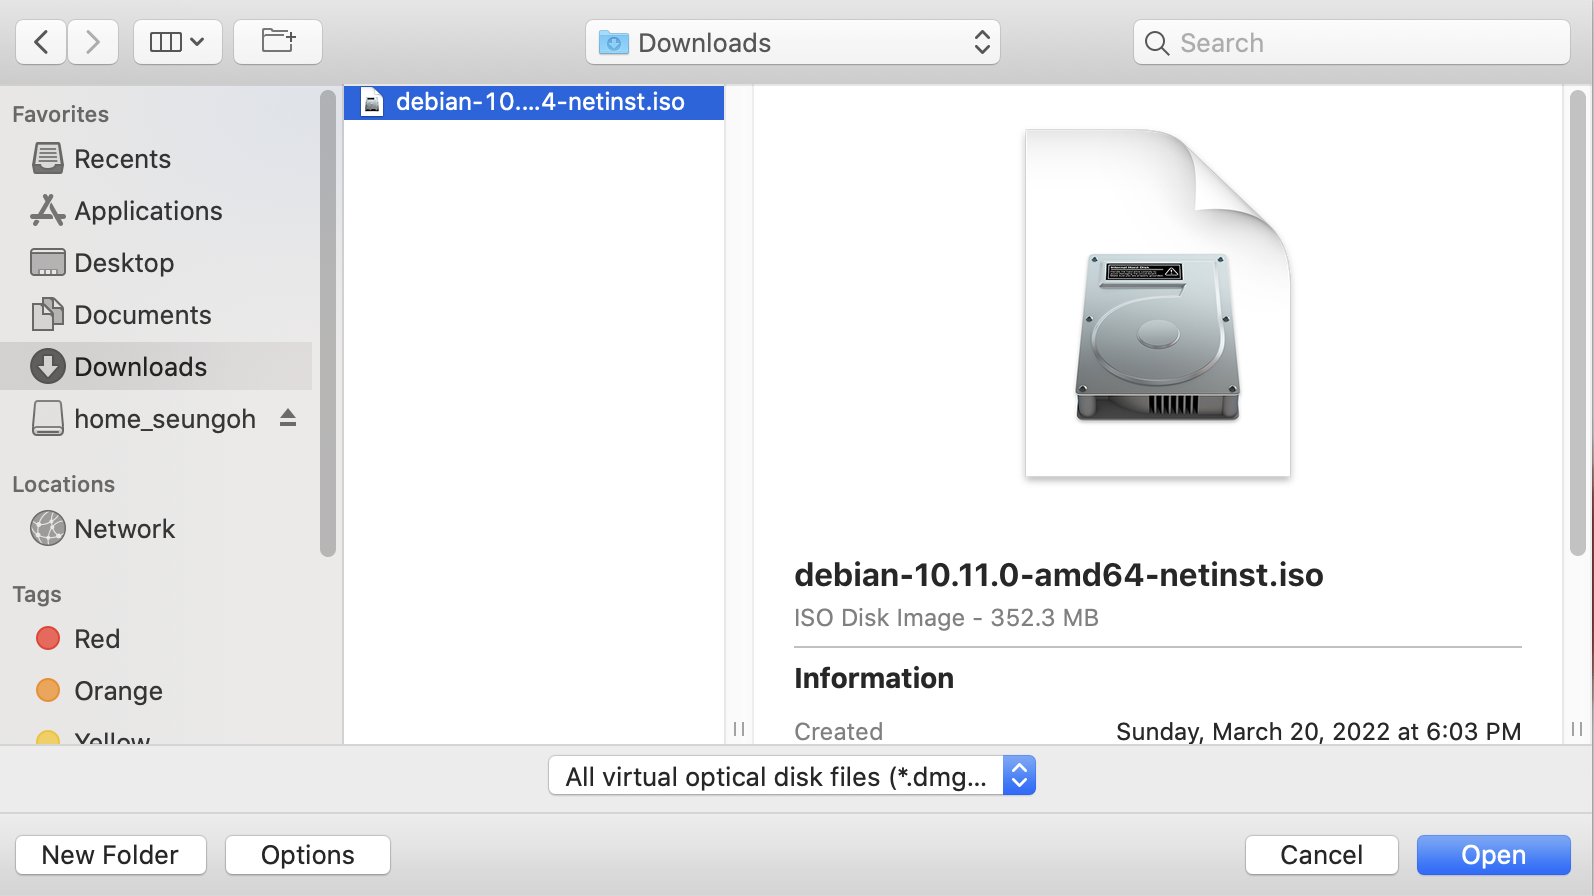
Task: Select Recents in the sidebar
Action: click(x=156, y=159)
